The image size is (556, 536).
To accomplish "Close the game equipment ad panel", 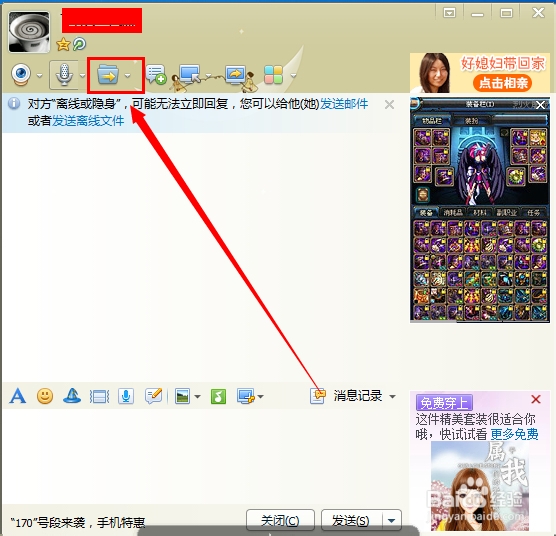I will click(541, 105).
